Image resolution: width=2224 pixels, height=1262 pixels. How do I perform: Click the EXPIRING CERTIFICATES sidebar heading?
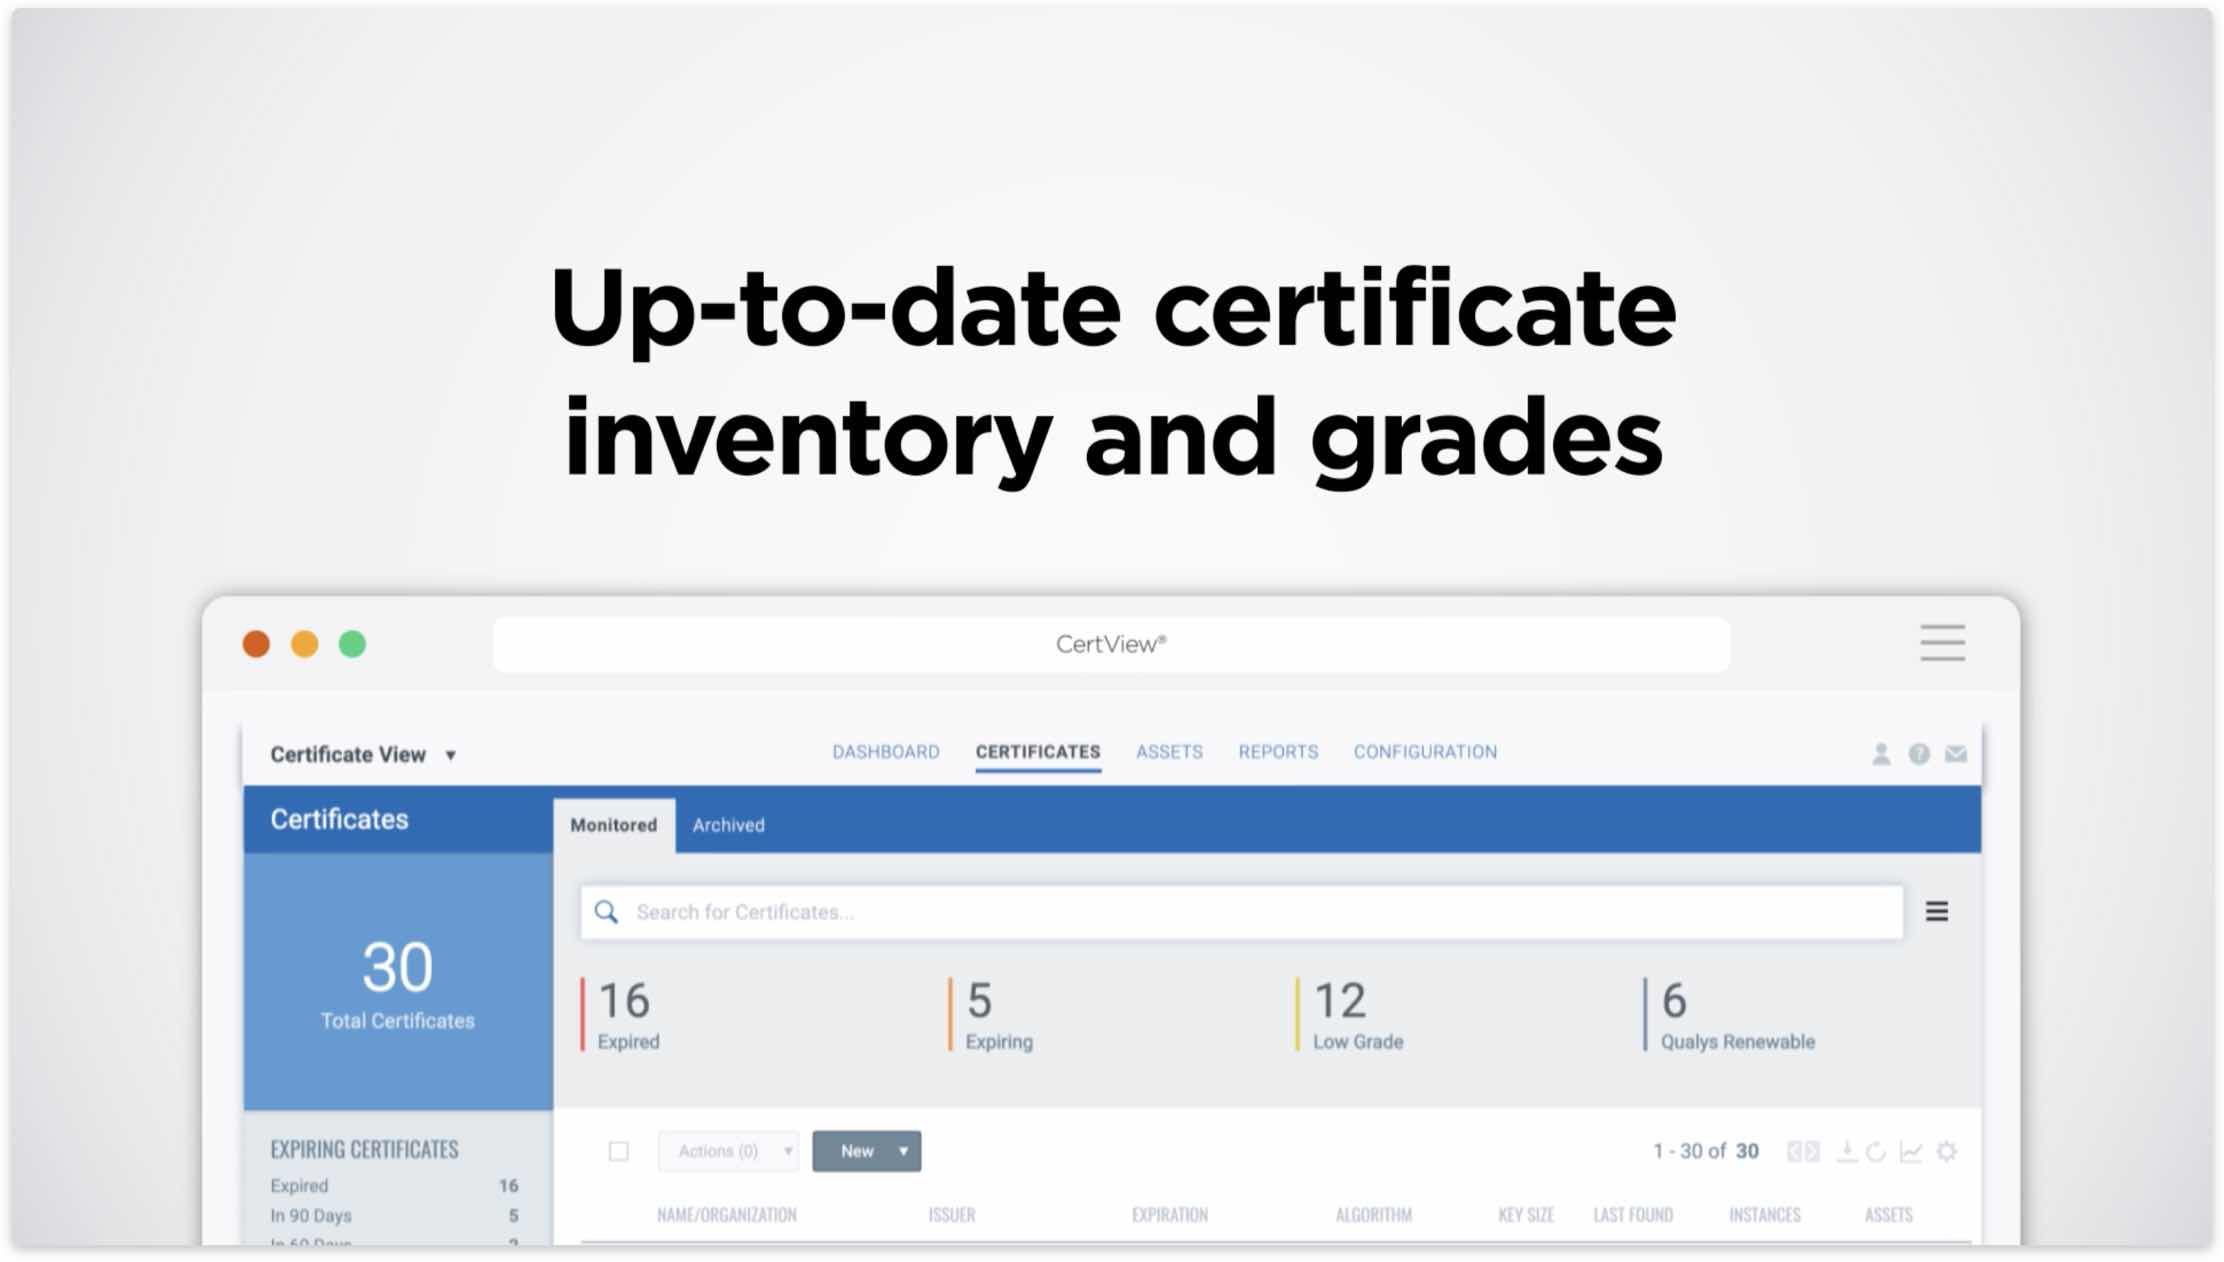click(364, 1149)
